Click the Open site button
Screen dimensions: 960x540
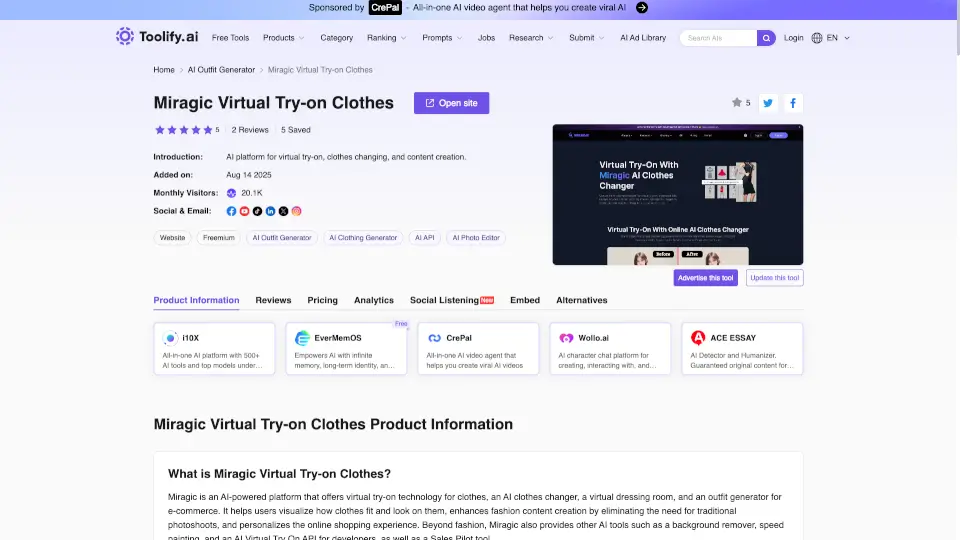[451, 103]
